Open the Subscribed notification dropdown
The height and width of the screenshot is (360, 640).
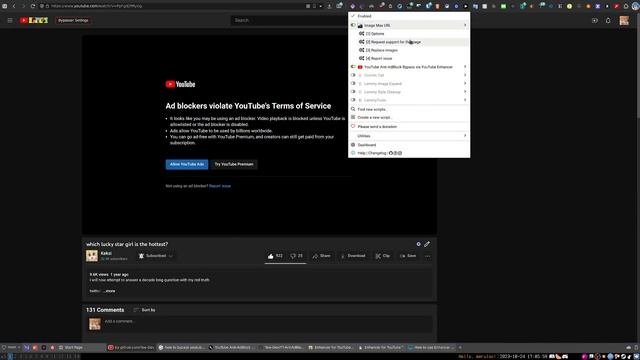pyautogui.click(x=156, y=256)
